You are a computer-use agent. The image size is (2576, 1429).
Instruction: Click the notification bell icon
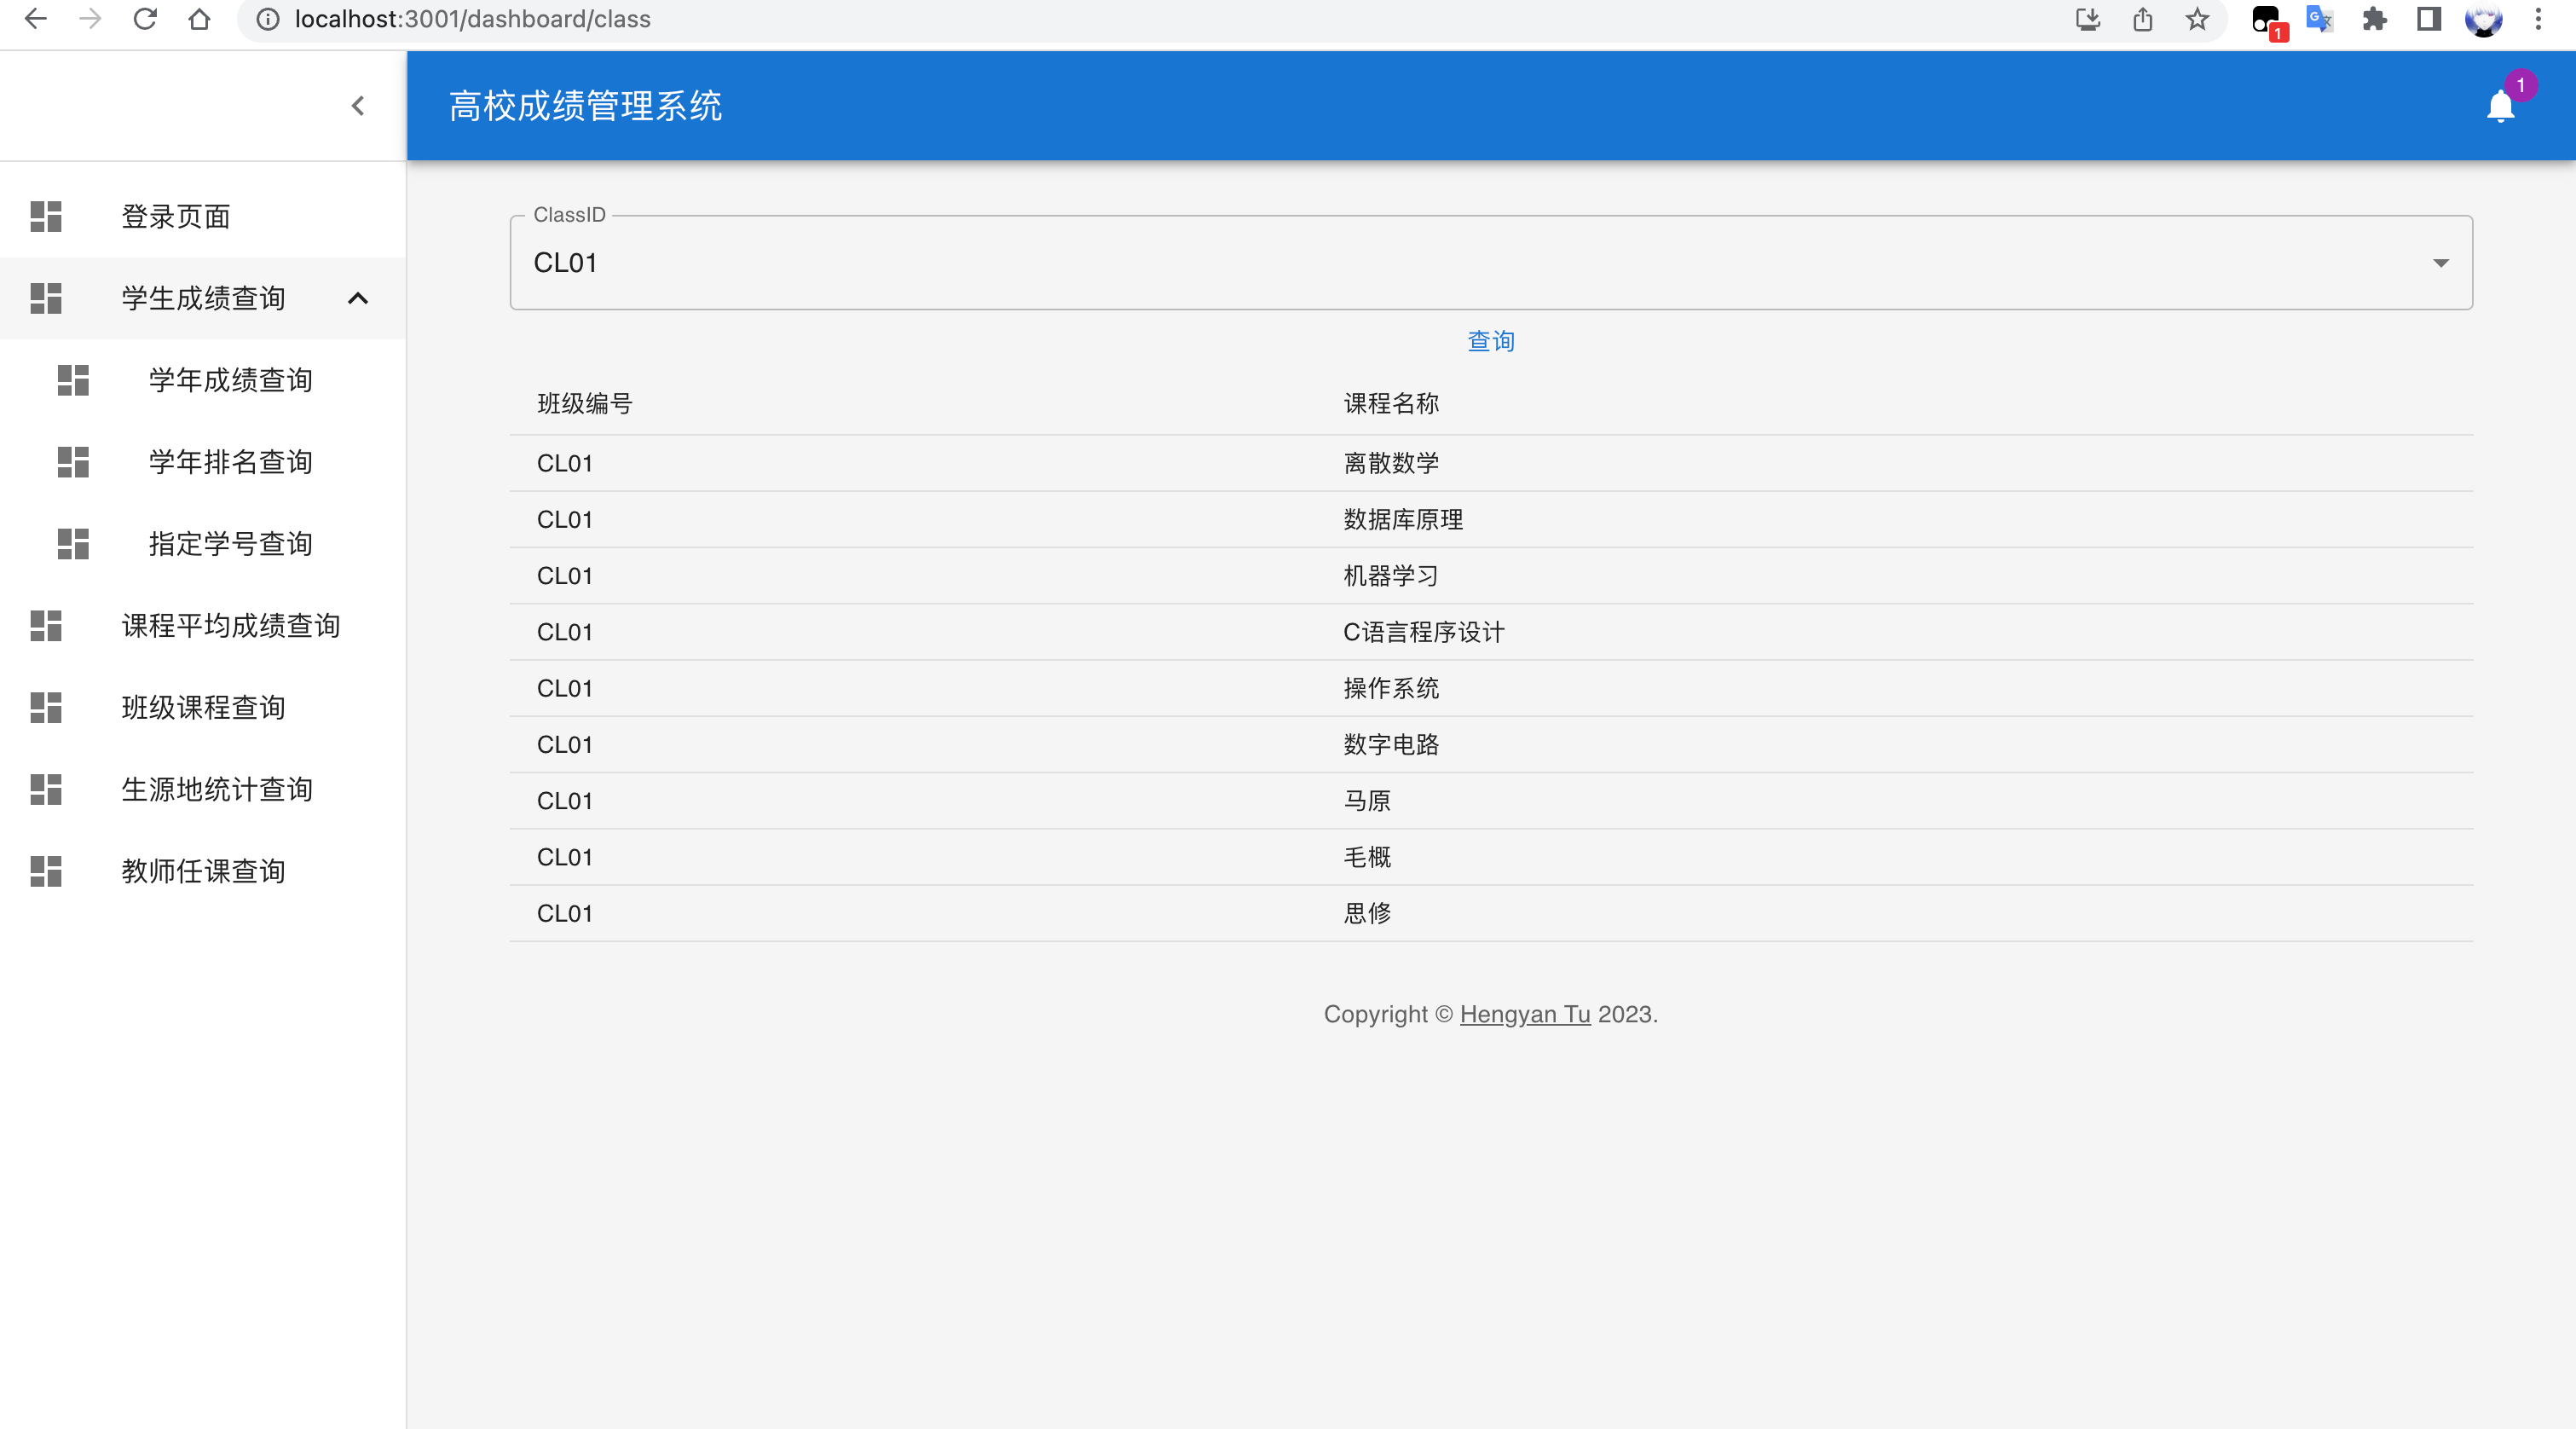2499,106
